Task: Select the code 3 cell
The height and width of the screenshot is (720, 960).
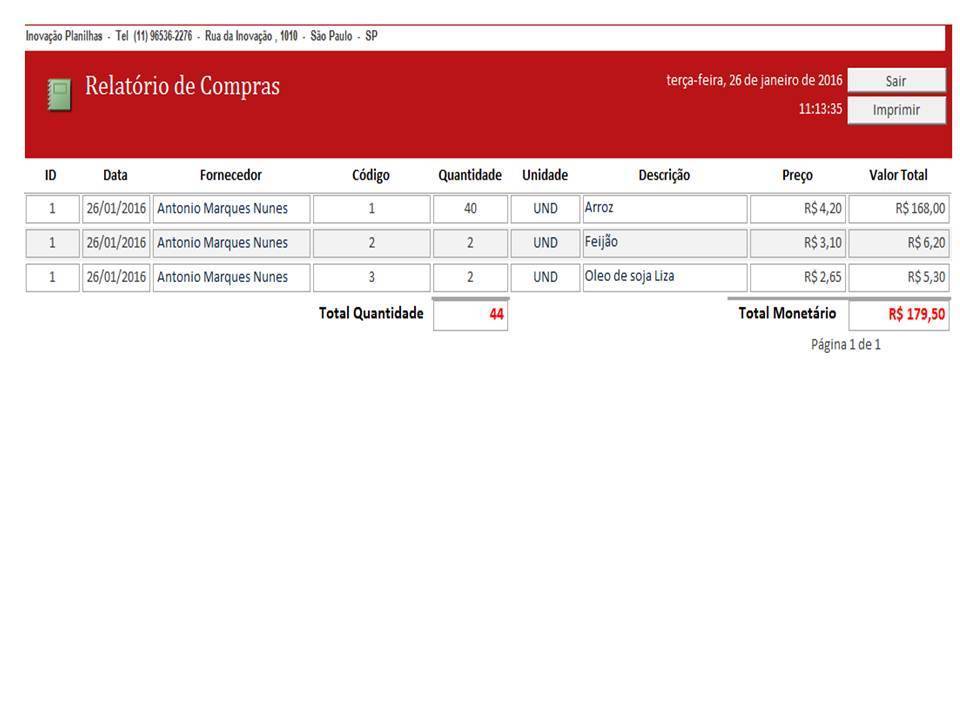Action: click(372, 277)
